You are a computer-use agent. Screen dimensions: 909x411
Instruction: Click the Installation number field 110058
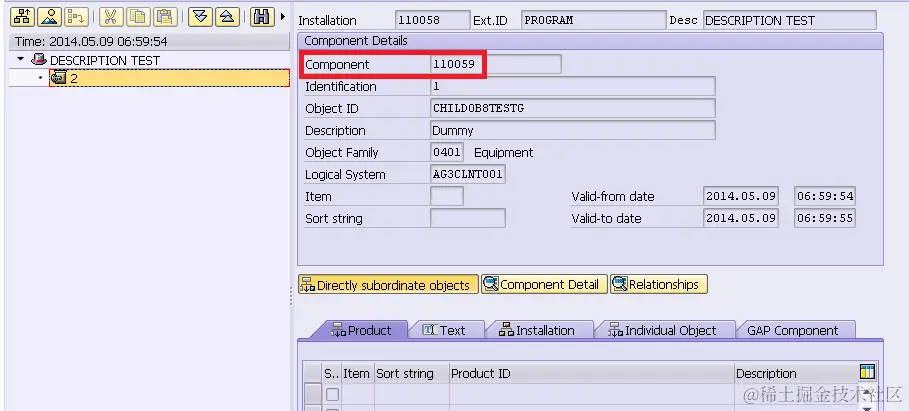pos(432,20)
